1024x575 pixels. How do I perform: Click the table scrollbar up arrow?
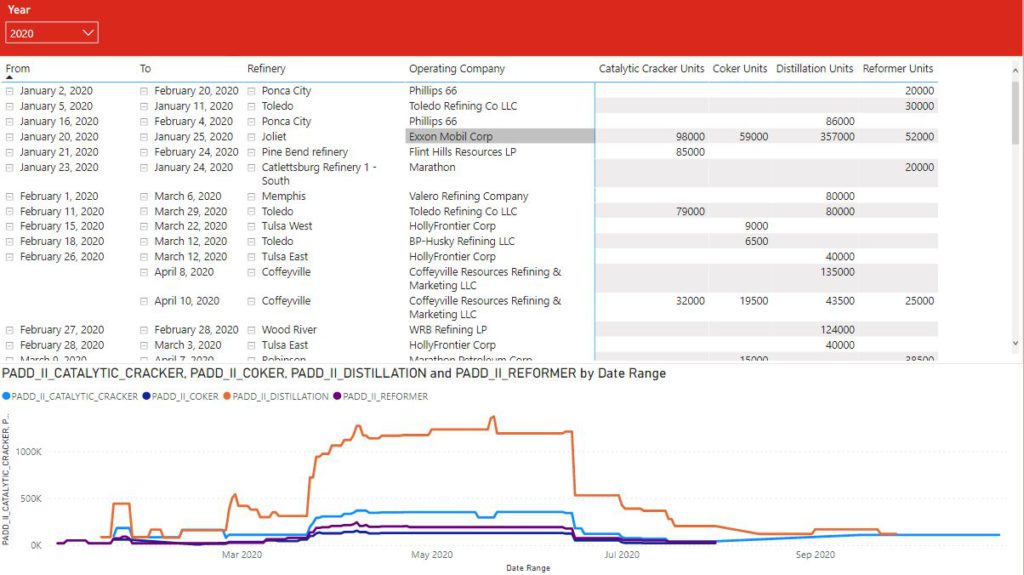tap(1015, 70)
